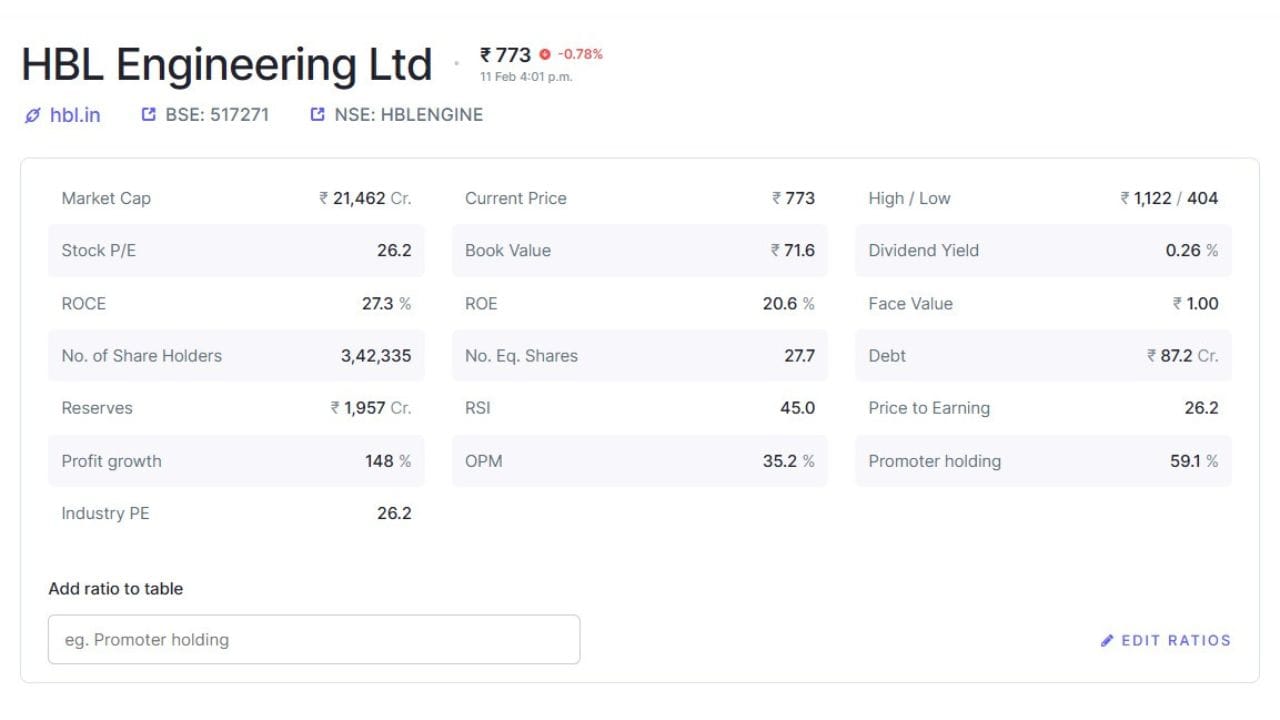Select the Market Cap ratio row
1280x720 pixels.
[x=236, y=198]
